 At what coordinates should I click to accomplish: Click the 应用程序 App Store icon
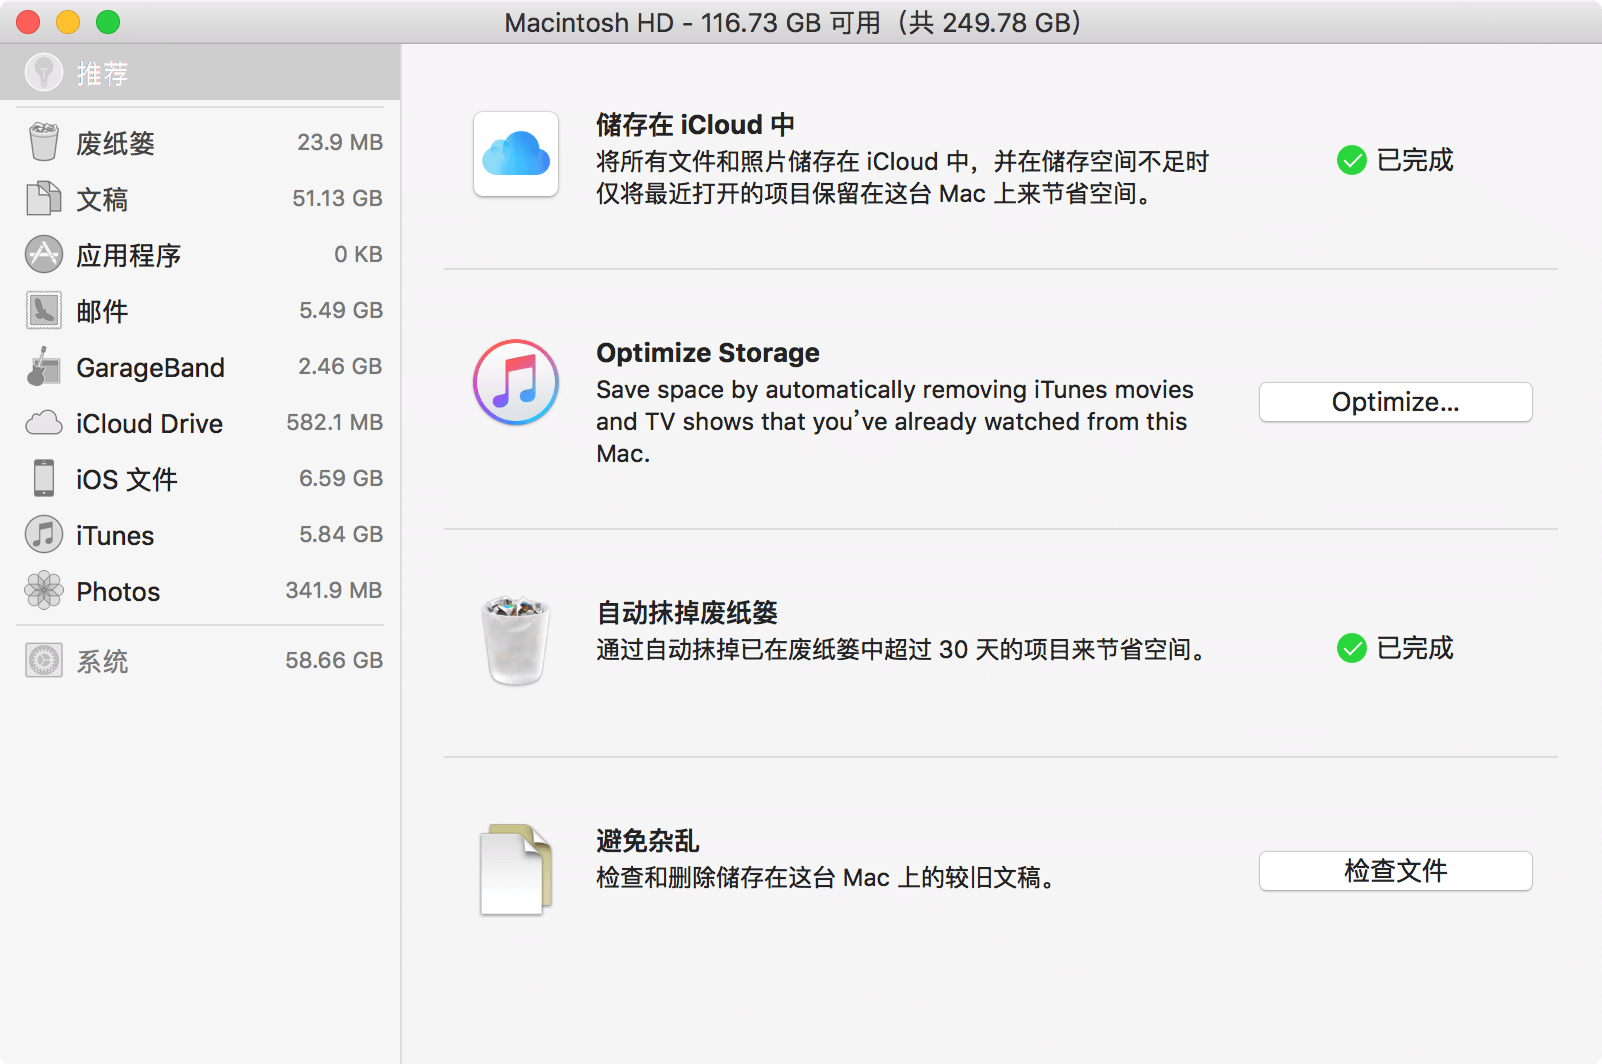point(43,254)
